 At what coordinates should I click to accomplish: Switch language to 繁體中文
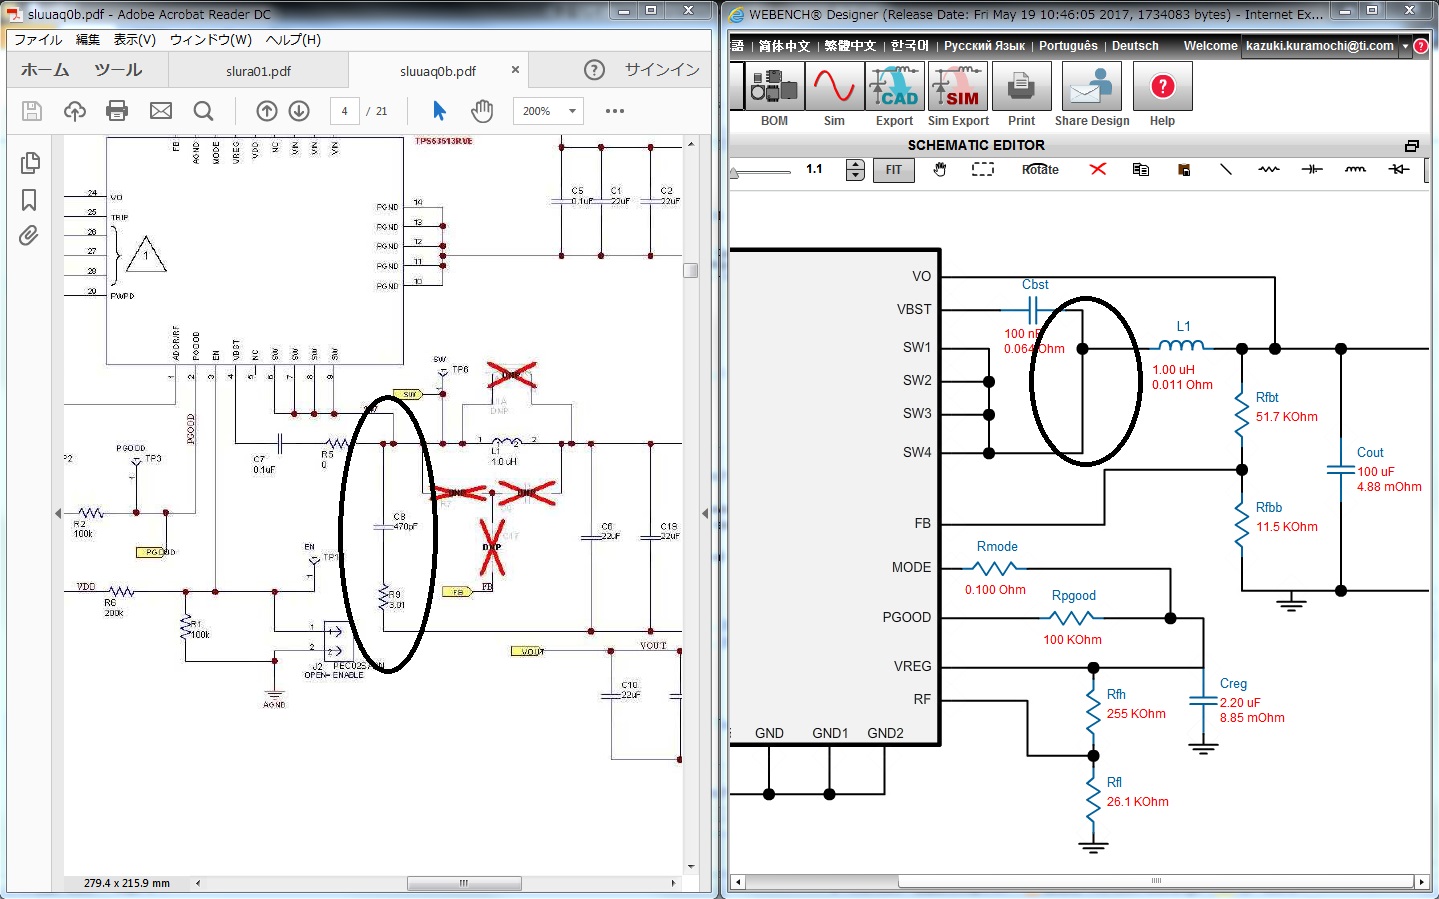click(x=850, y=46)
